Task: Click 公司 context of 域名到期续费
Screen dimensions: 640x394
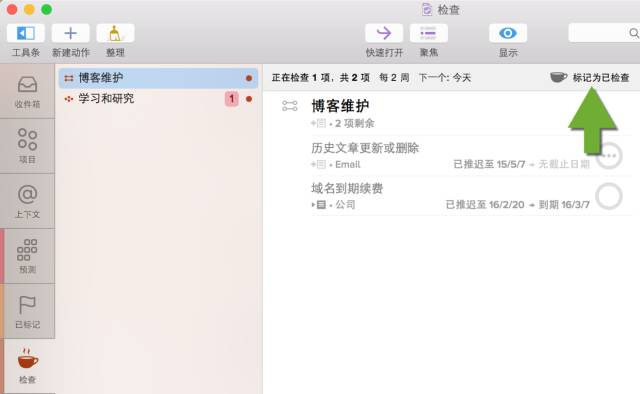Action: click(x=345, y=205)
